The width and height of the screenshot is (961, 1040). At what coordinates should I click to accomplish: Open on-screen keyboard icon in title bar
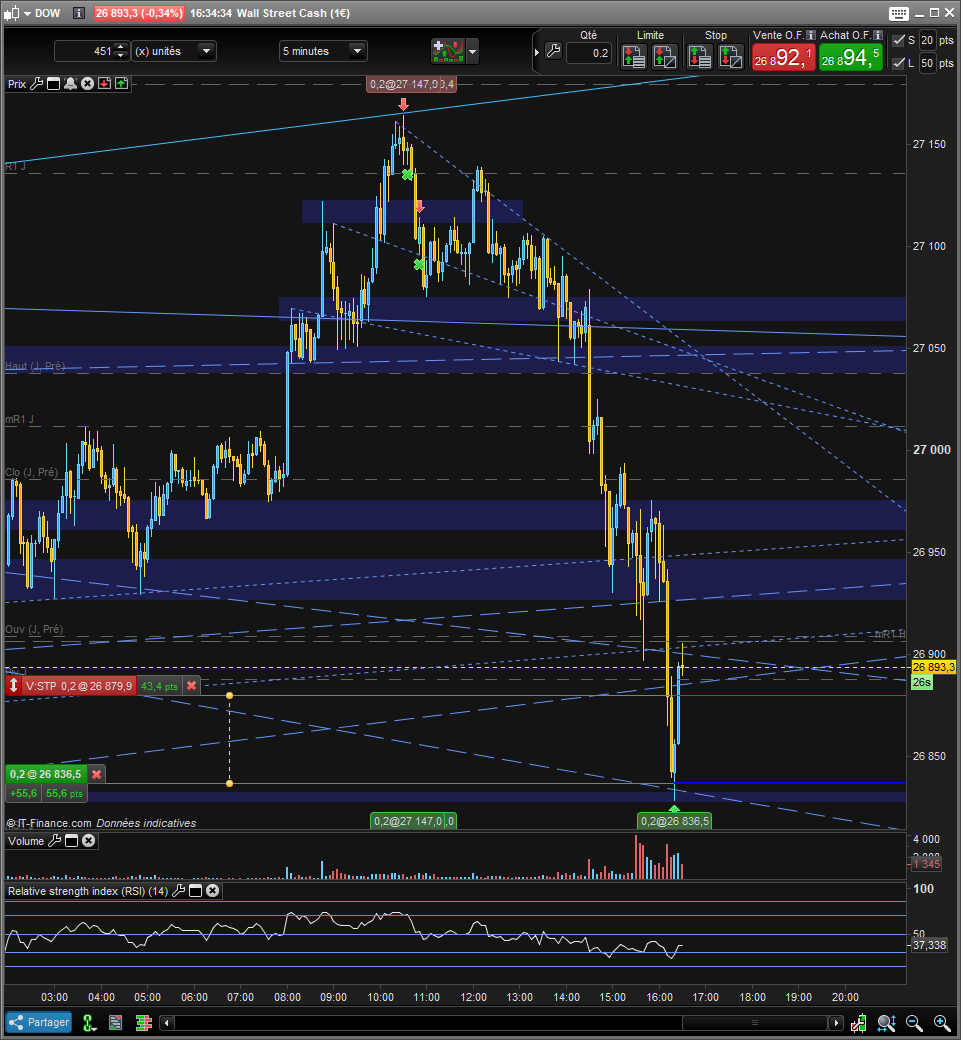(x=899, y=13)
